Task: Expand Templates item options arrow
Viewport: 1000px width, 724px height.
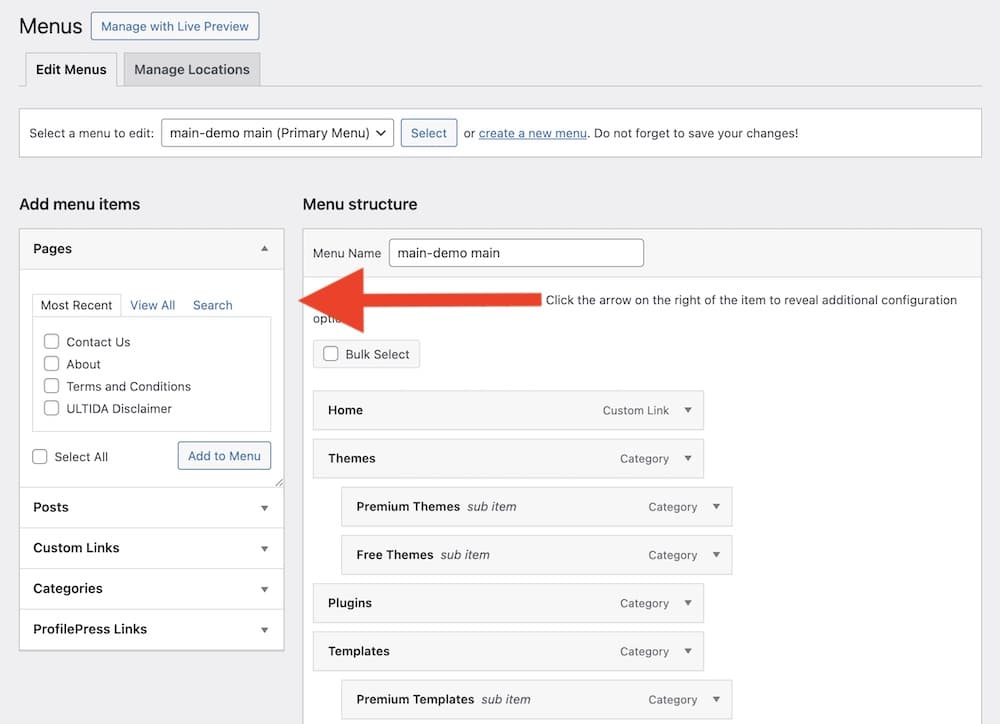Action: [688, 651]
